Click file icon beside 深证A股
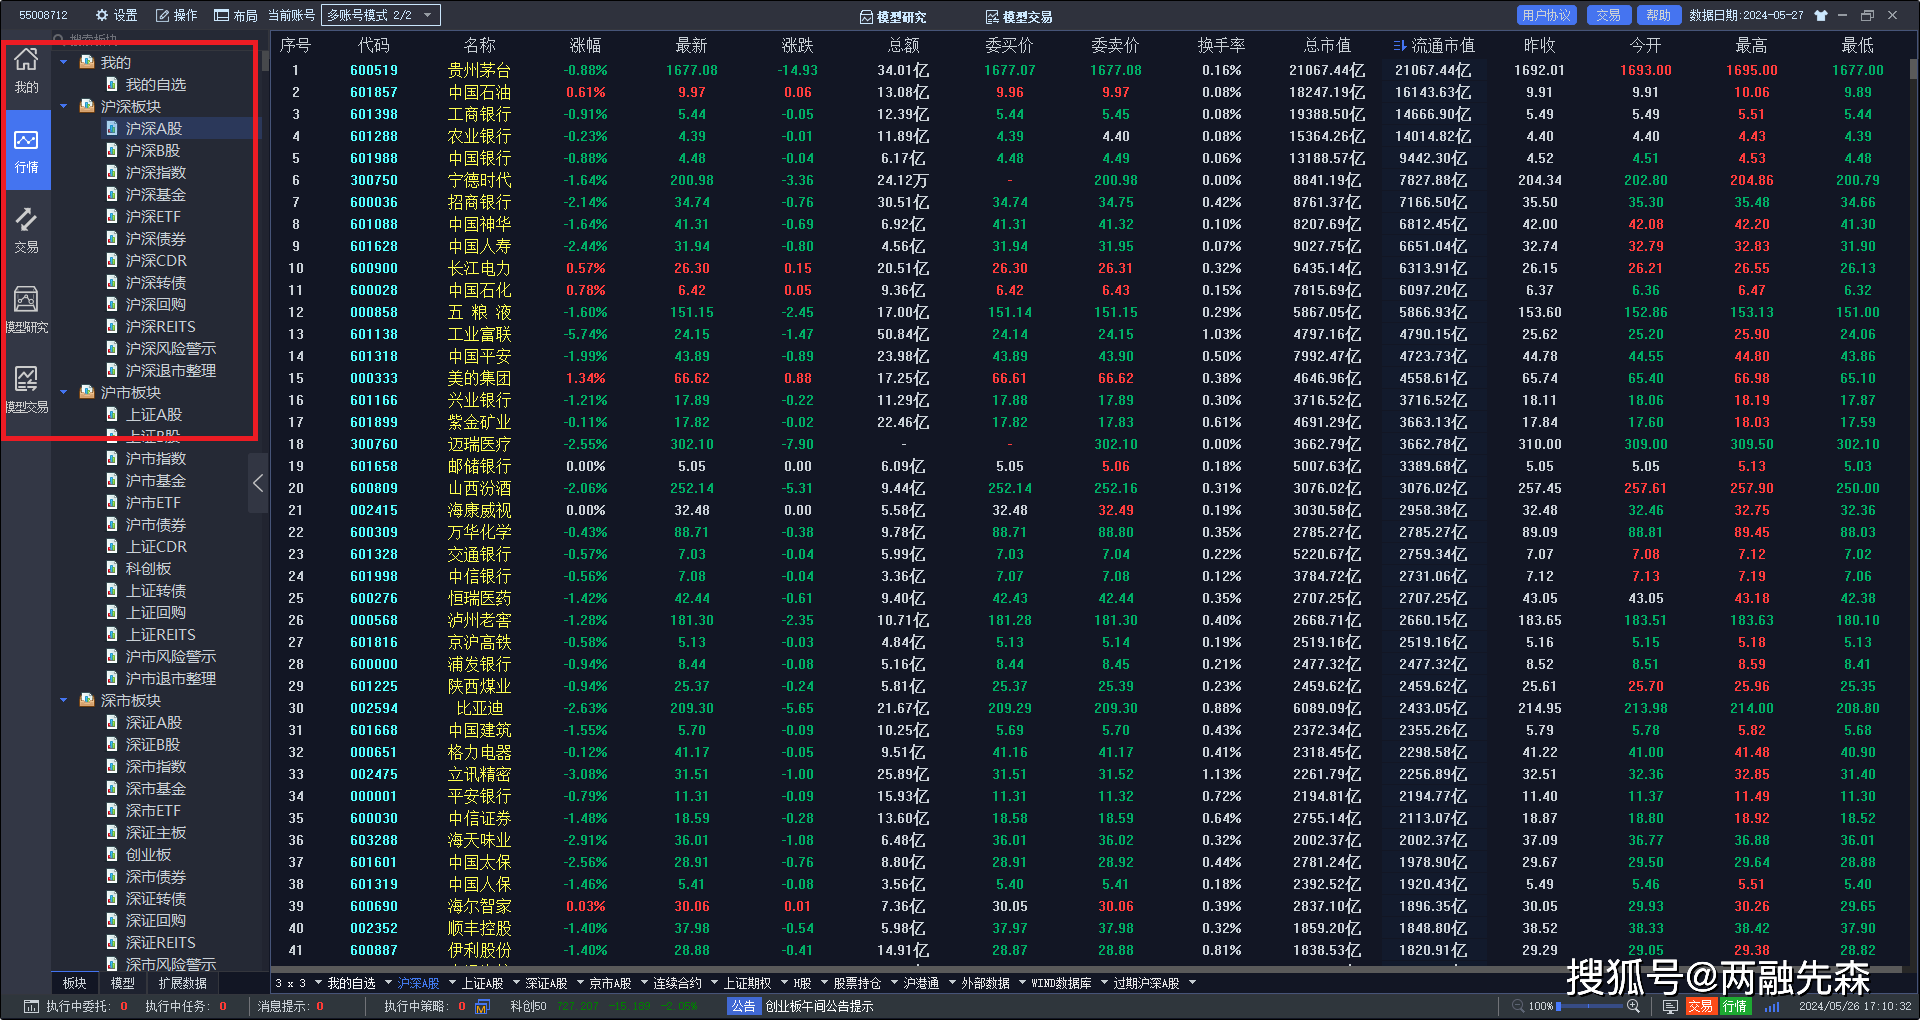 [112, 722]
